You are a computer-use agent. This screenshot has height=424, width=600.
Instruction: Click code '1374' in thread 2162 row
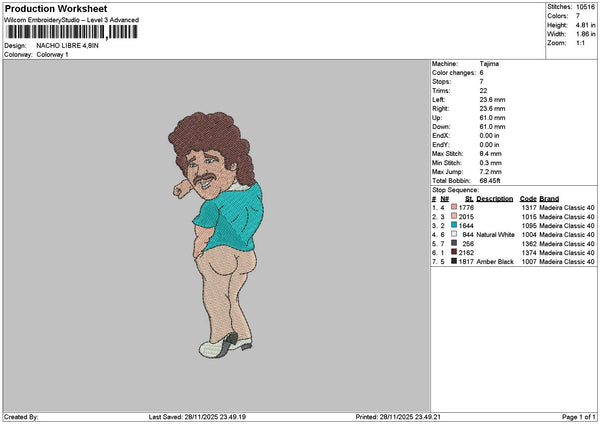tap(529, 253)
